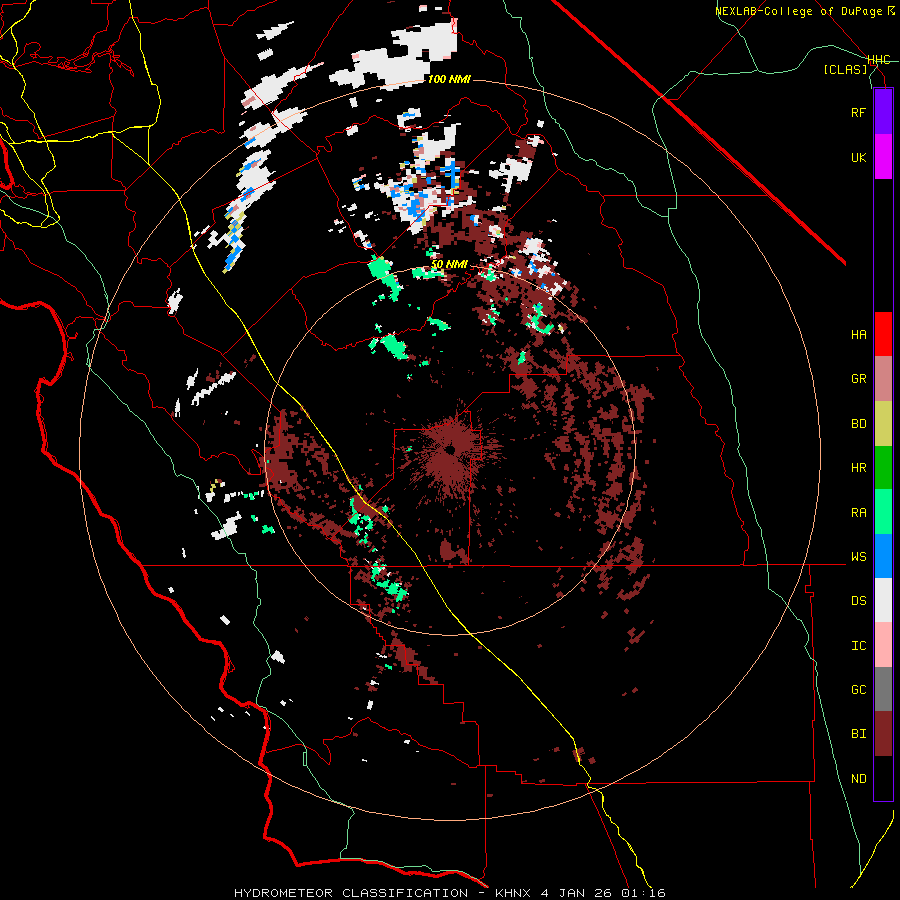Screen dimensions: 900x900
Task: Click the DS white legend swatch
Action: click(883, 600)
